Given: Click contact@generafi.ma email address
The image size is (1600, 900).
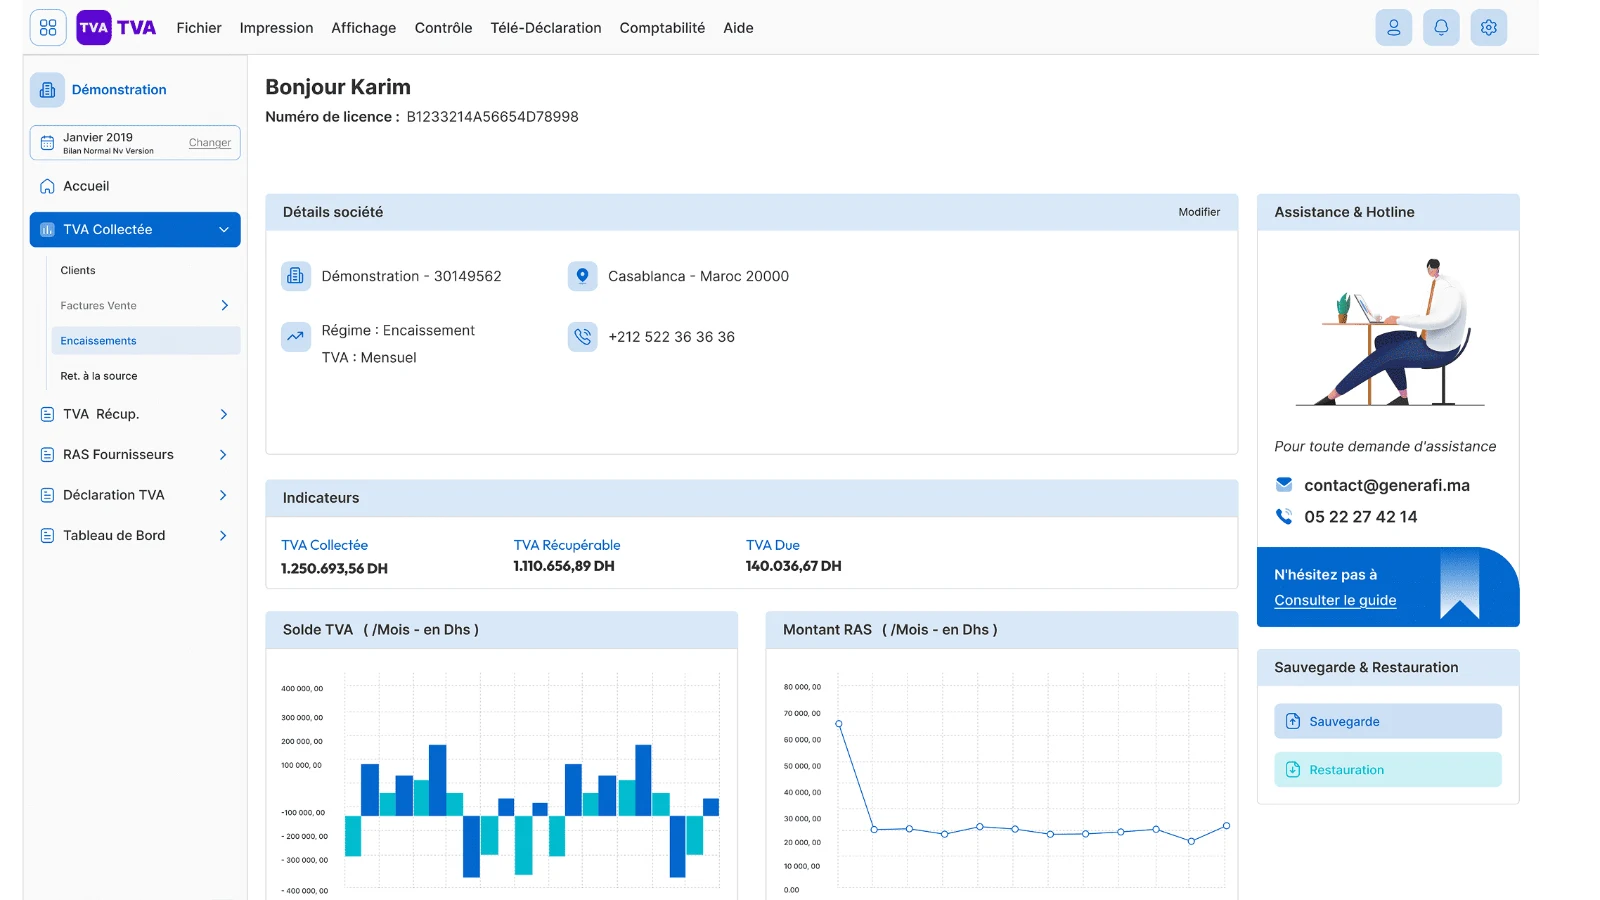Looking at the screenshot, I should coord(1387,485).
